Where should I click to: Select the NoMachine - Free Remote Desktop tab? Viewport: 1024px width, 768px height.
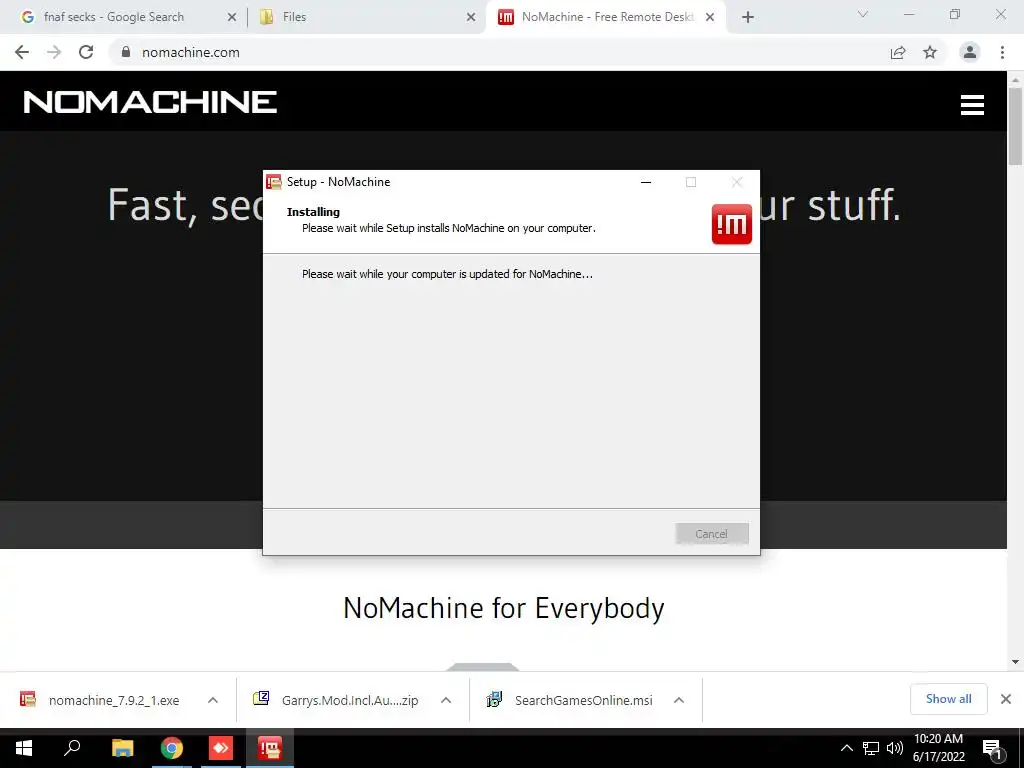click(x=607, y=17)
